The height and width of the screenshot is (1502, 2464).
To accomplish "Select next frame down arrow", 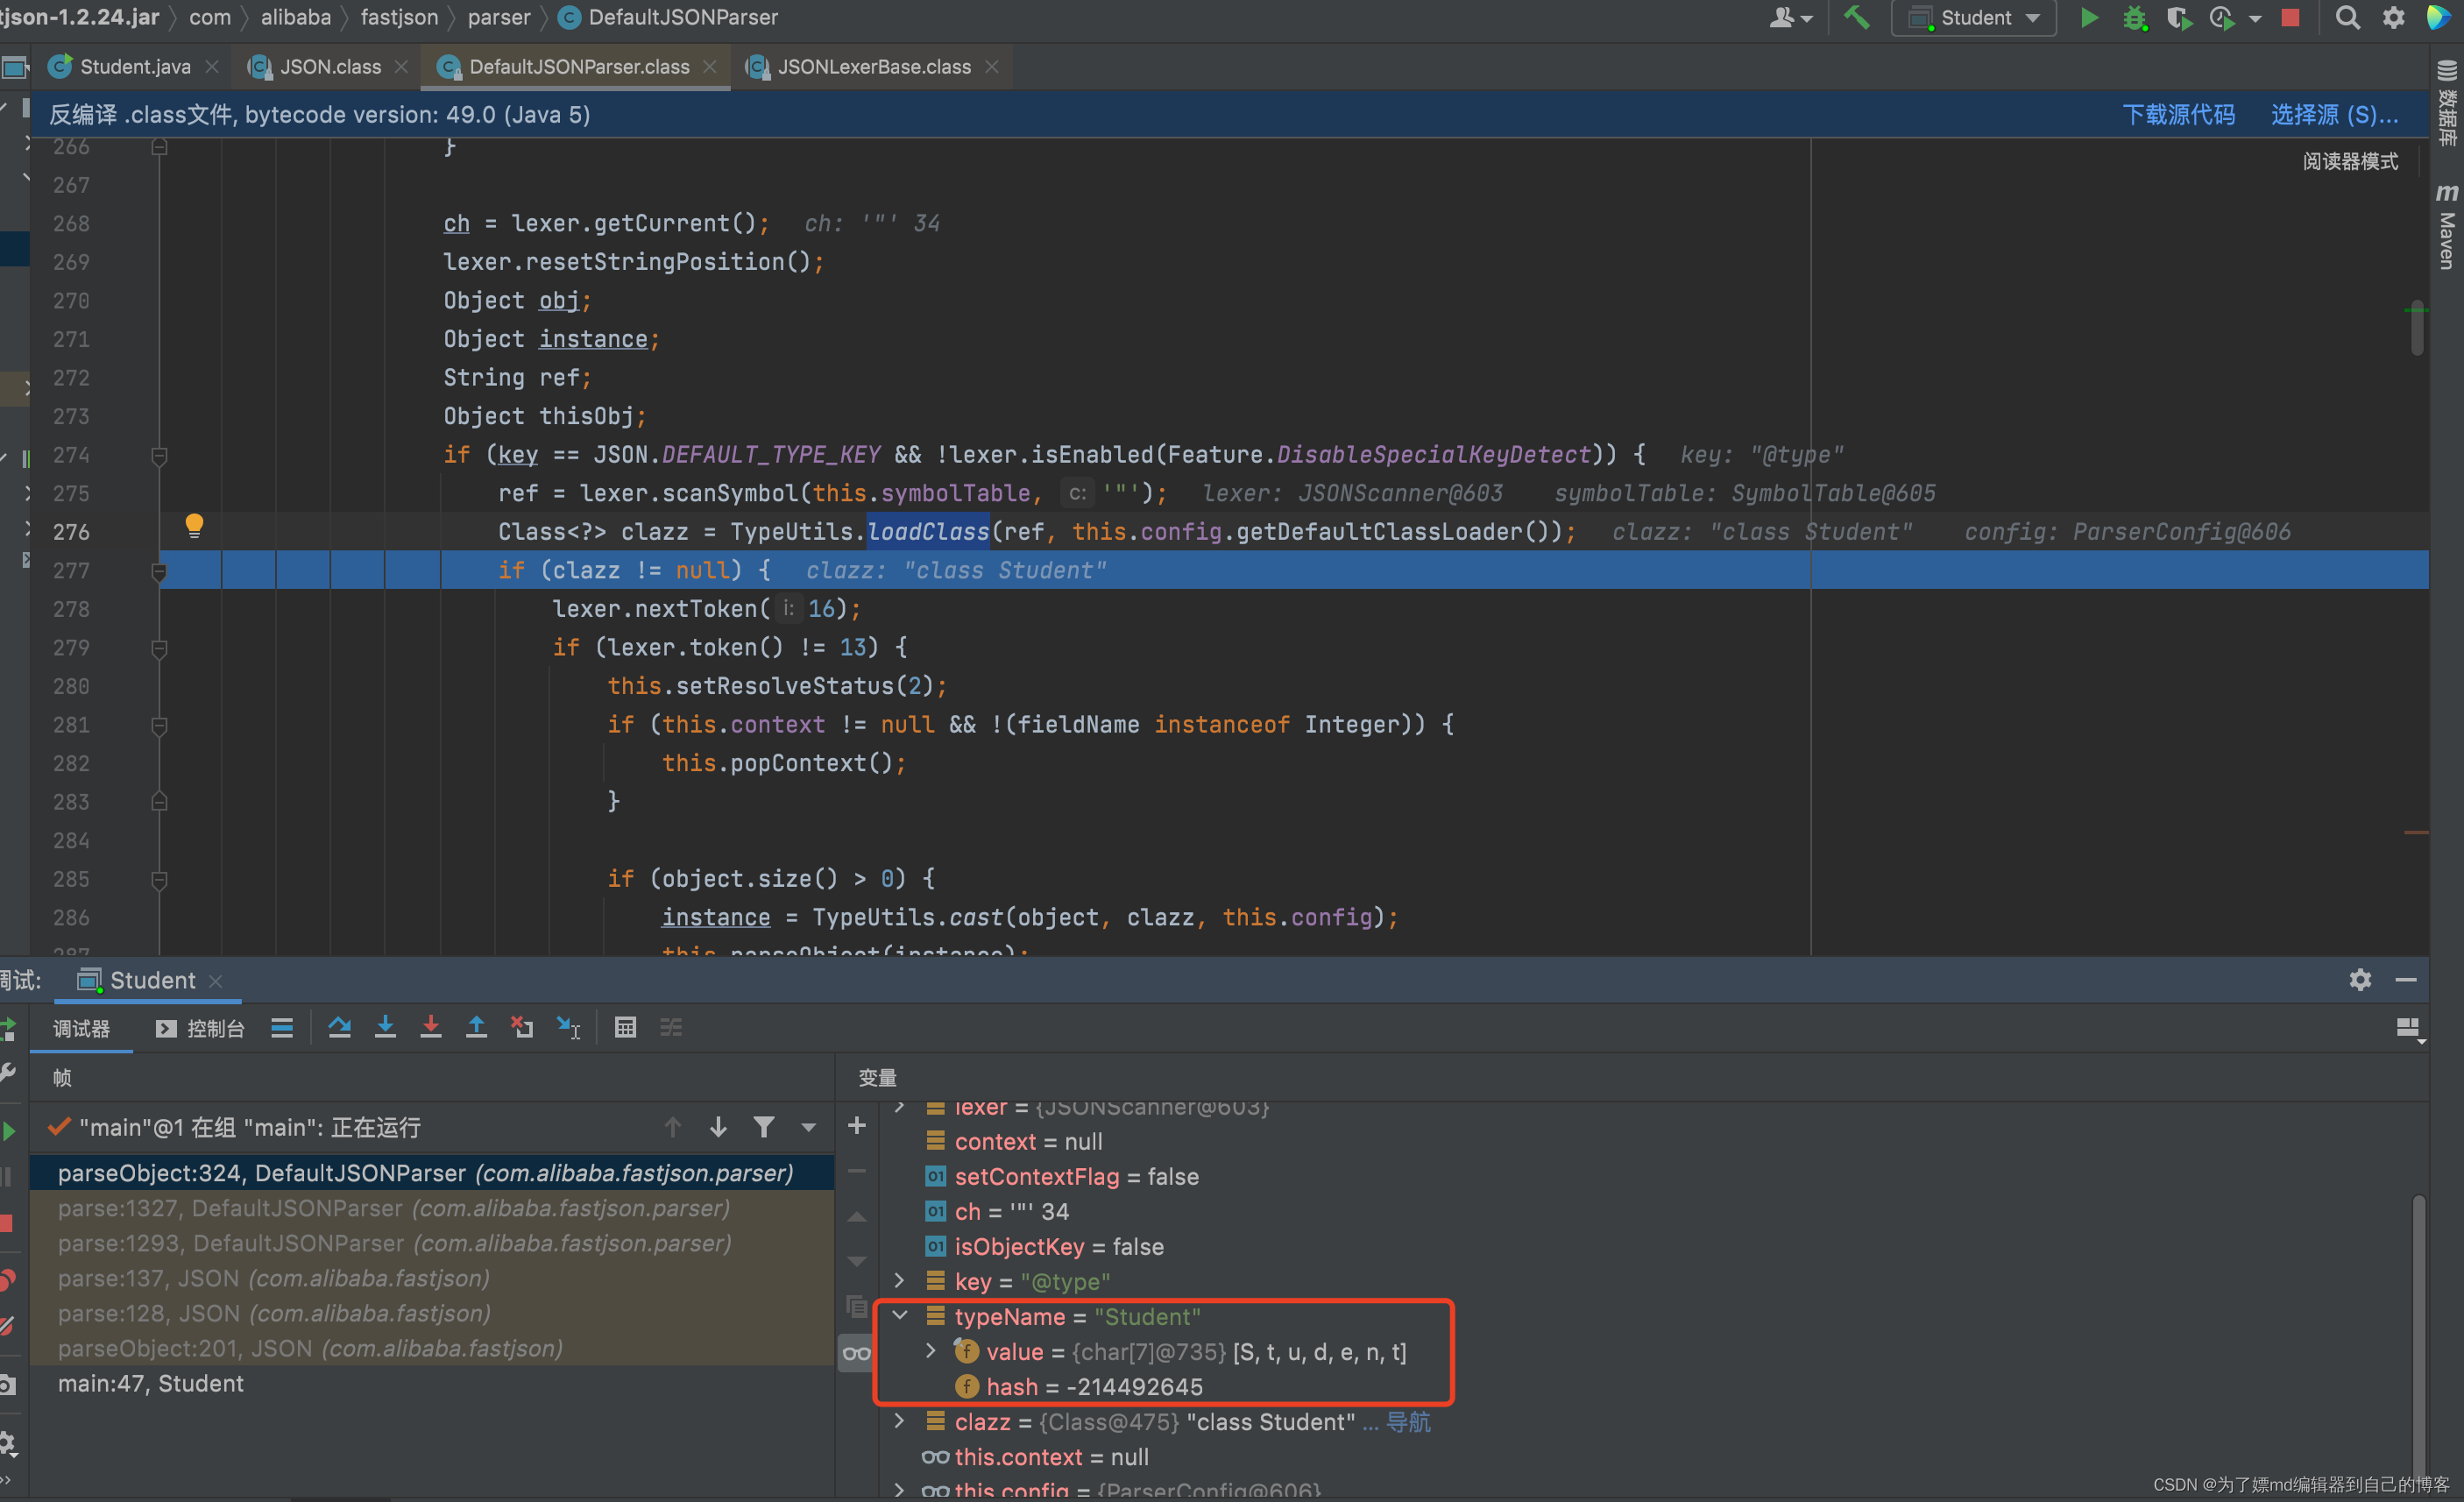I will (718, 1128).
